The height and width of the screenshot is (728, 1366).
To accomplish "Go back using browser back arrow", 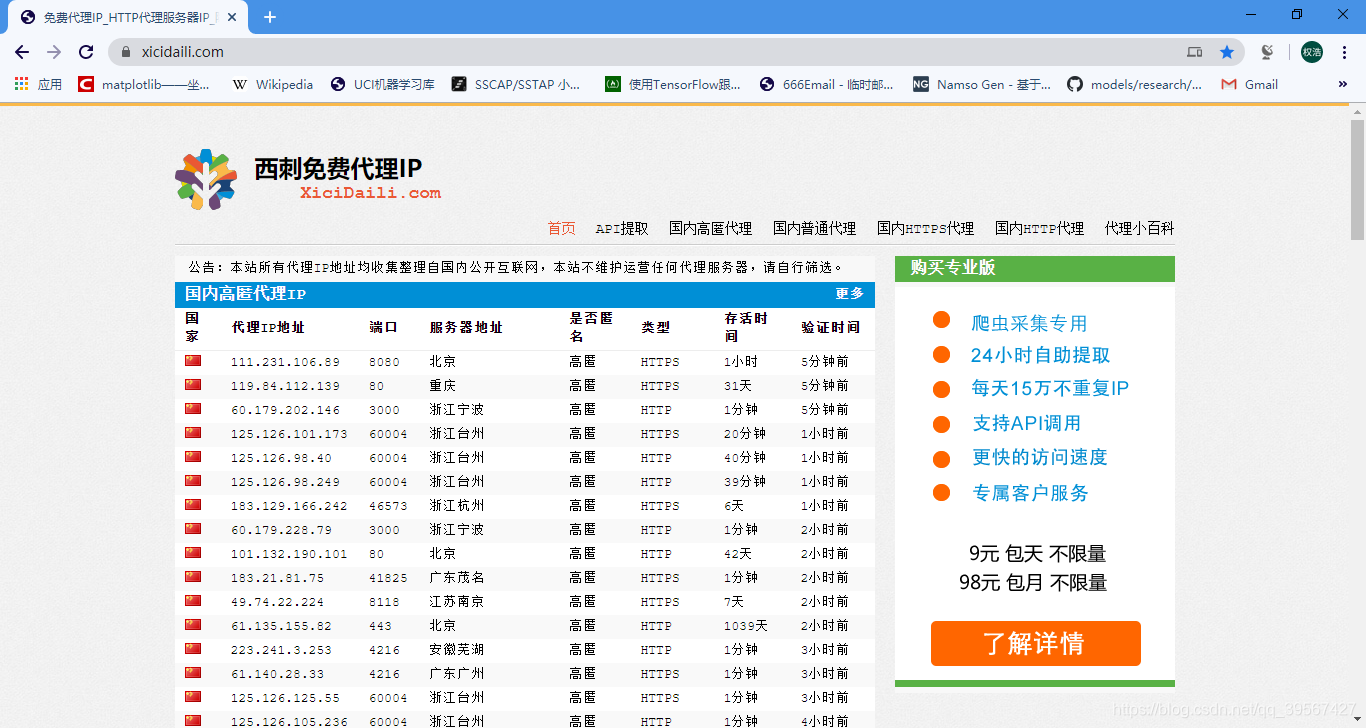I will pos(22,52).
